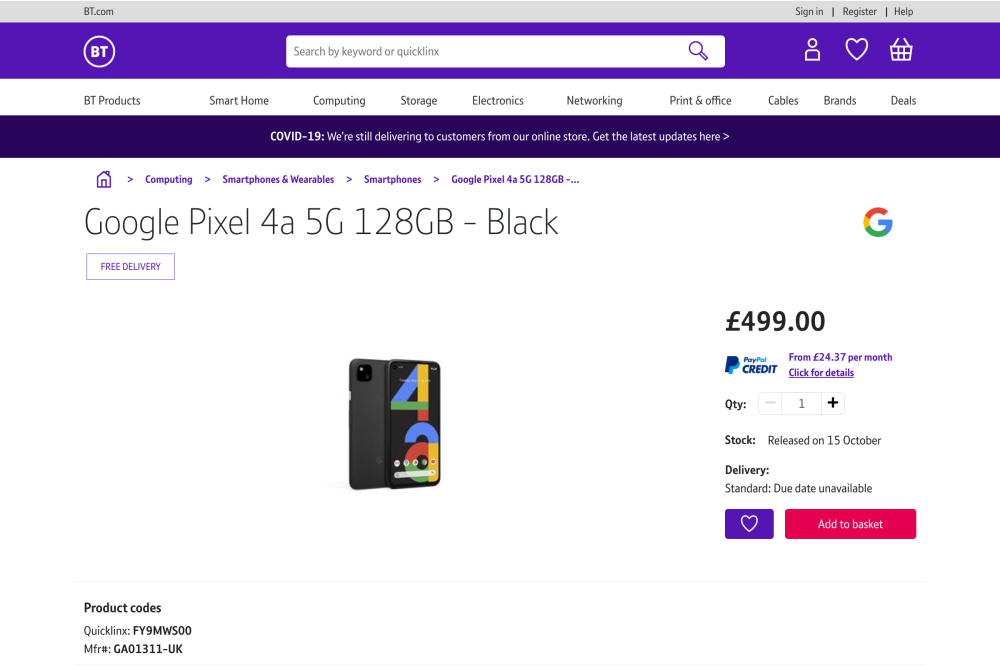The image size is (1000, 666).
Task: Open PayPal Credit 'Click for details' link
Action: 821,373
